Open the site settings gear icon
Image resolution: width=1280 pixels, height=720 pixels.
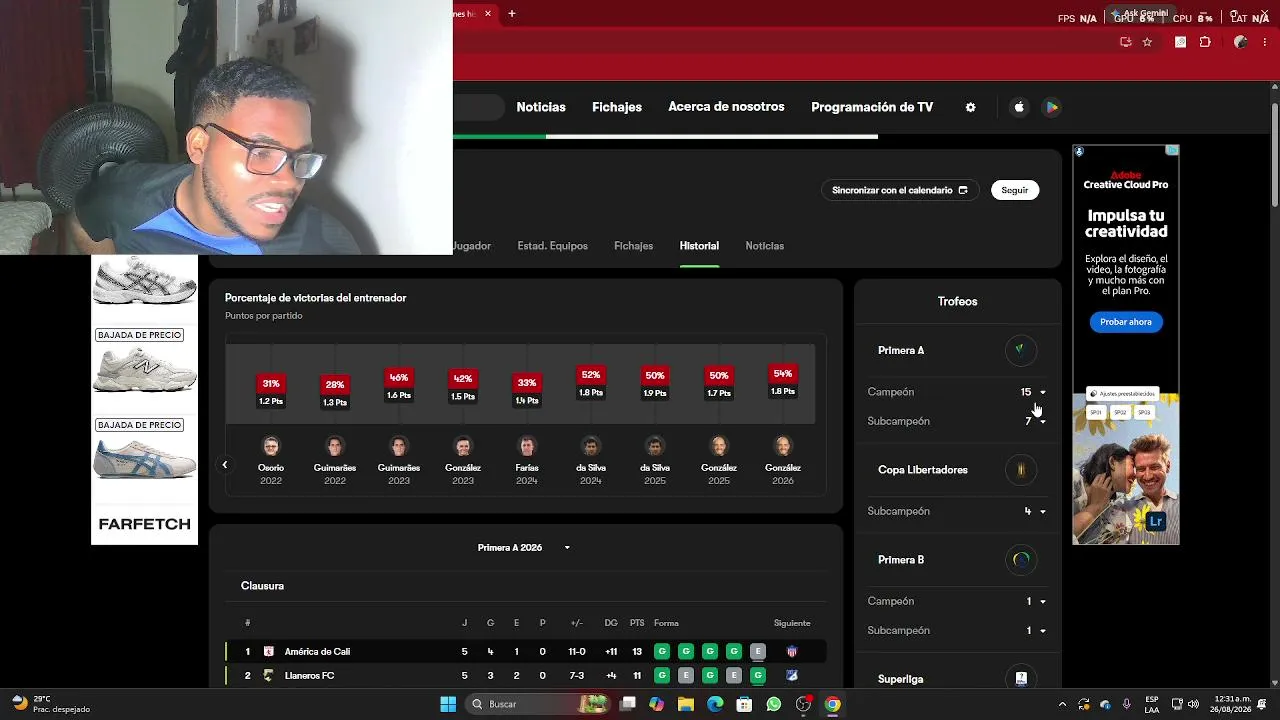(970, 107)
